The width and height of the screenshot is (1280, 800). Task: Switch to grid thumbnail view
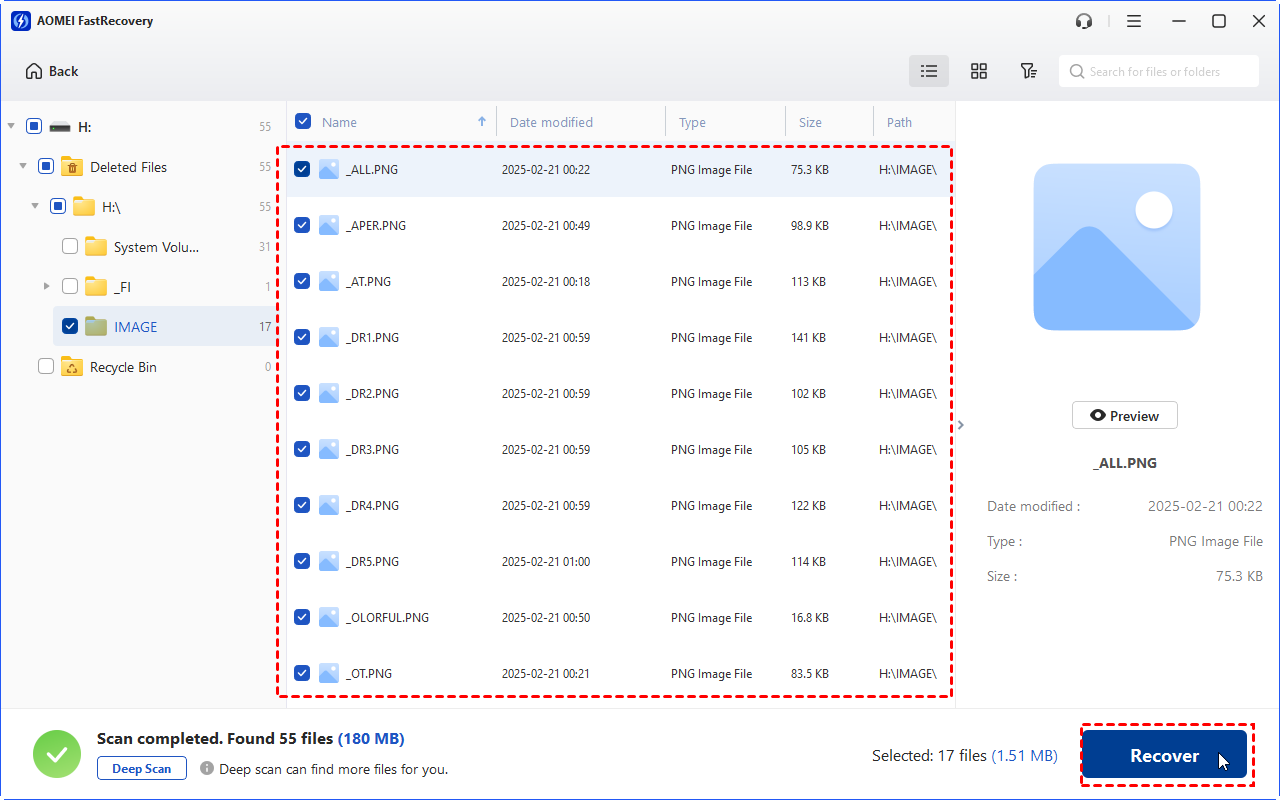[x=979, y=71]
